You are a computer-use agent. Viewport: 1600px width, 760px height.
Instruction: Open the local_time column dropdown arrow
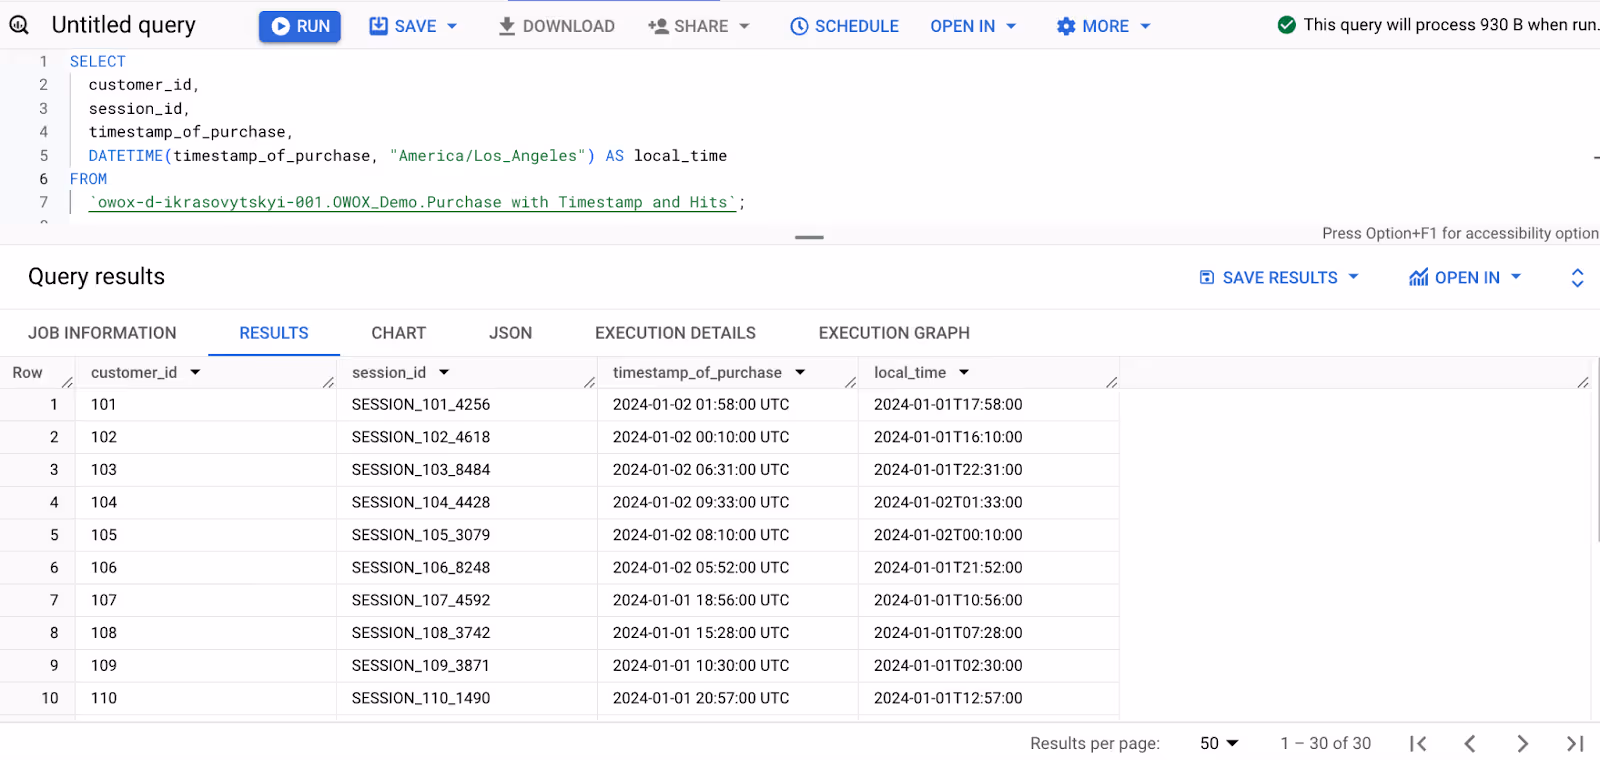pos(964,372)
